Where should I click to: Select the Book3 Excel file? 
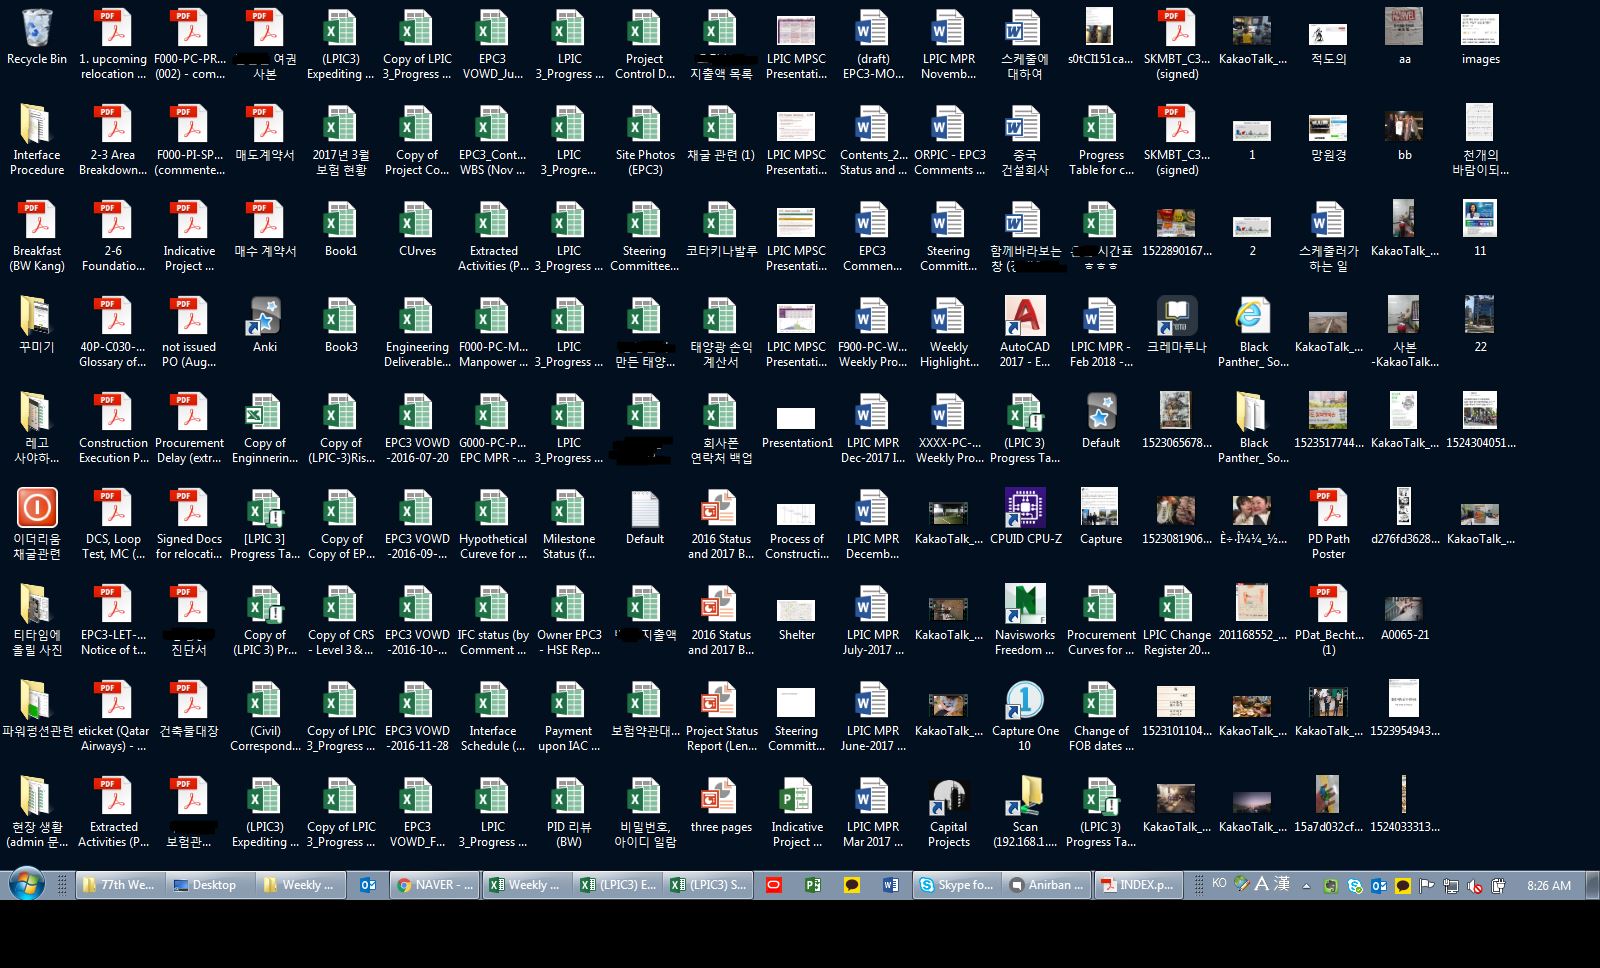point(341,325)
